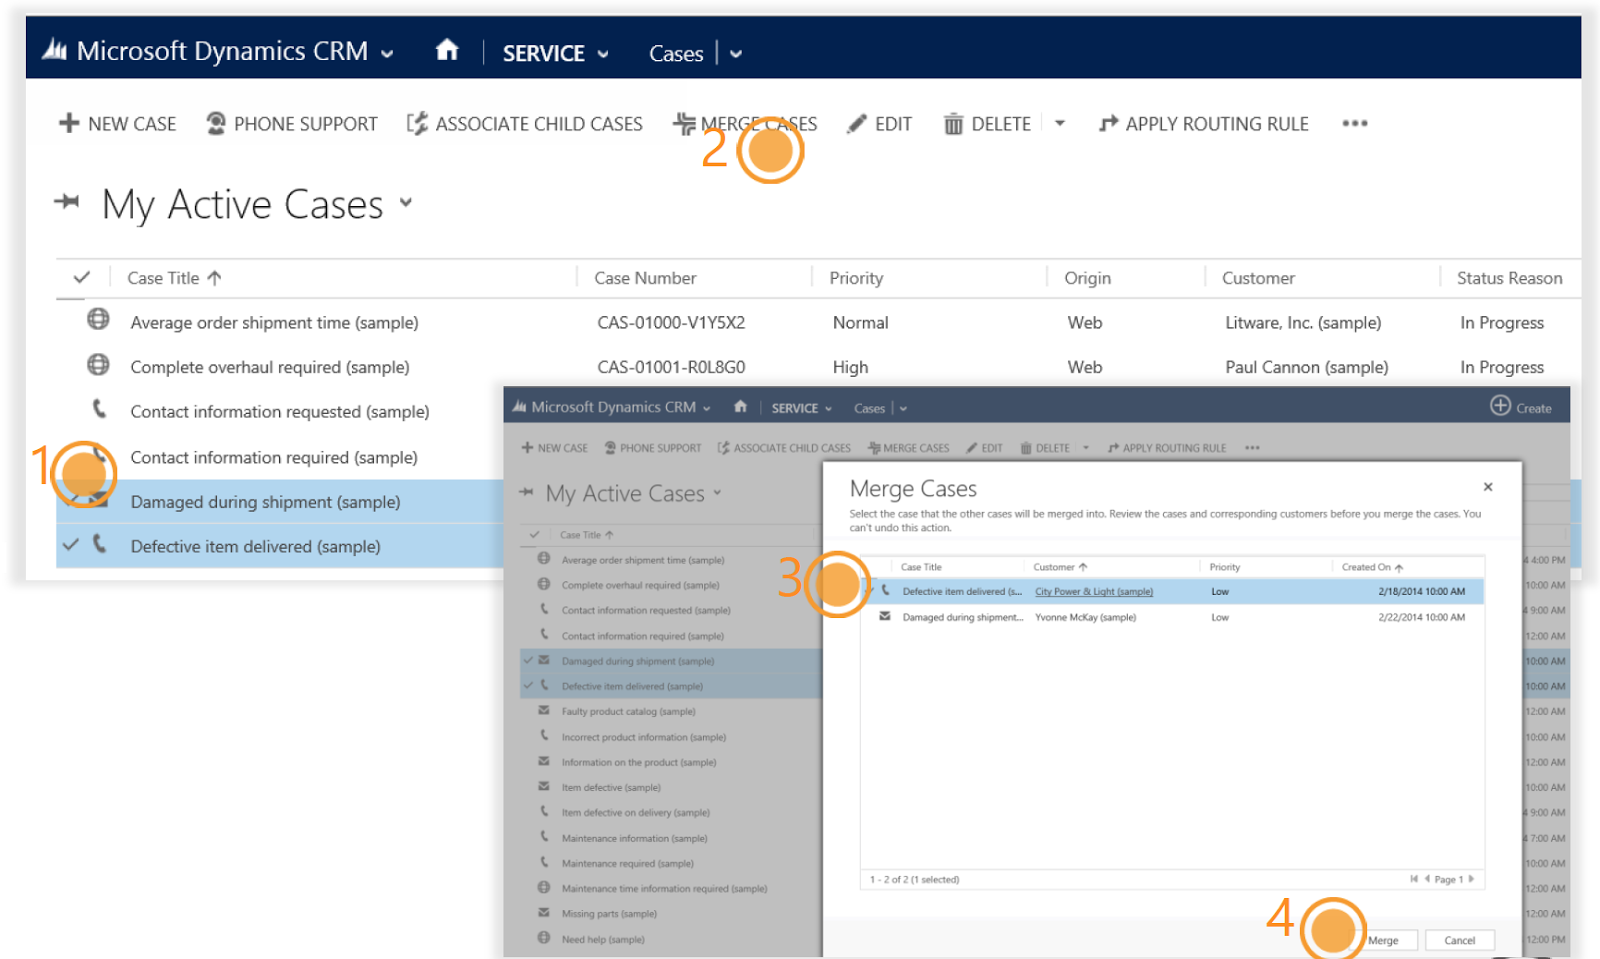Click DELETE in the dimmed background window's command bar

(x=1044, y=448)
